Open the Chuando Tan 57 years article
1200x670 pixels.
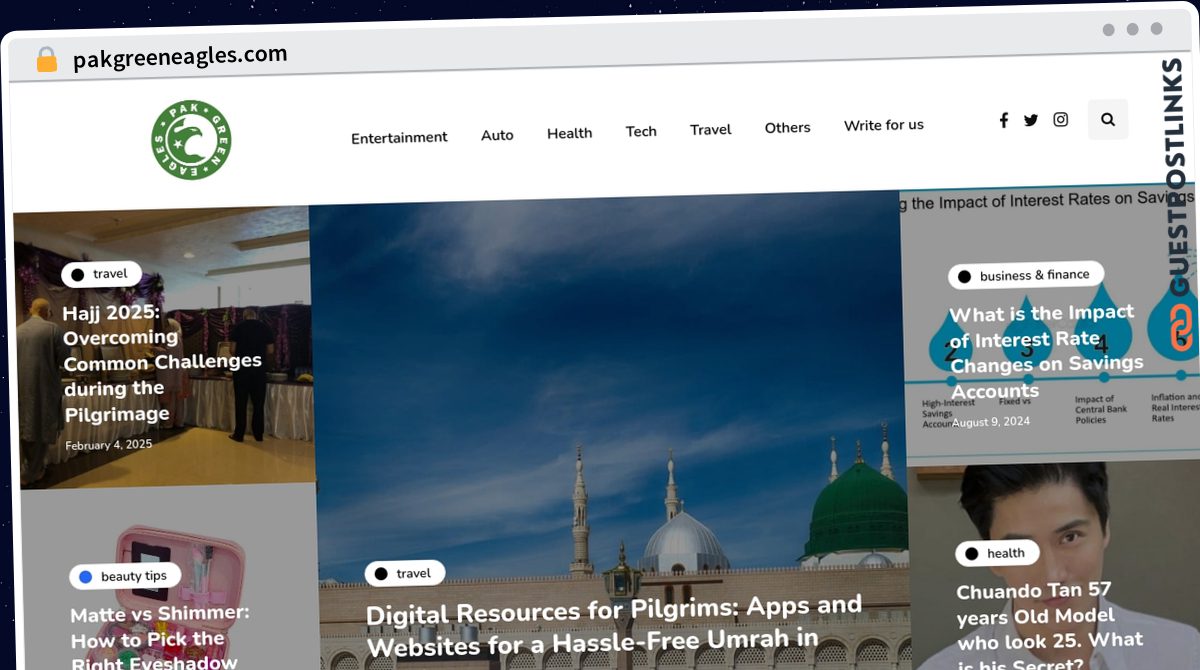[x=1050, y=627]
